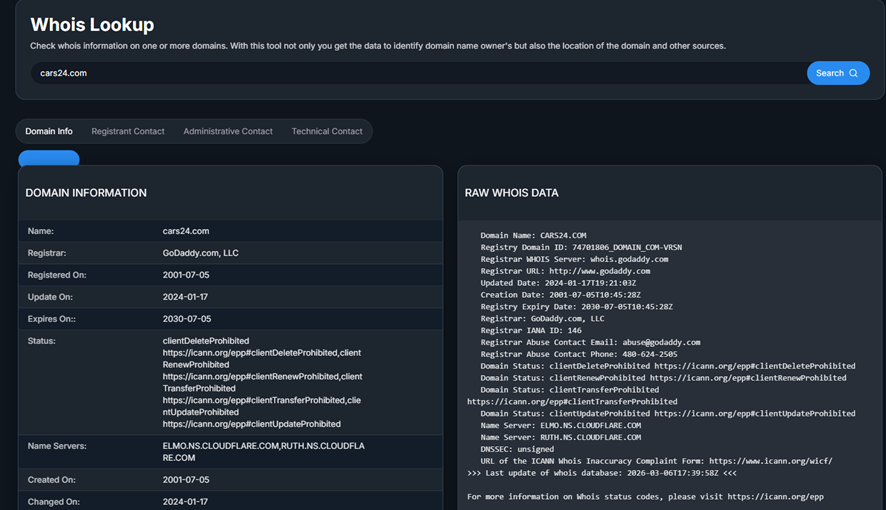Screen dimensions: 886x510
Task: Click the Registrar Abuse Contact Email line
Action: pos(590,342)
